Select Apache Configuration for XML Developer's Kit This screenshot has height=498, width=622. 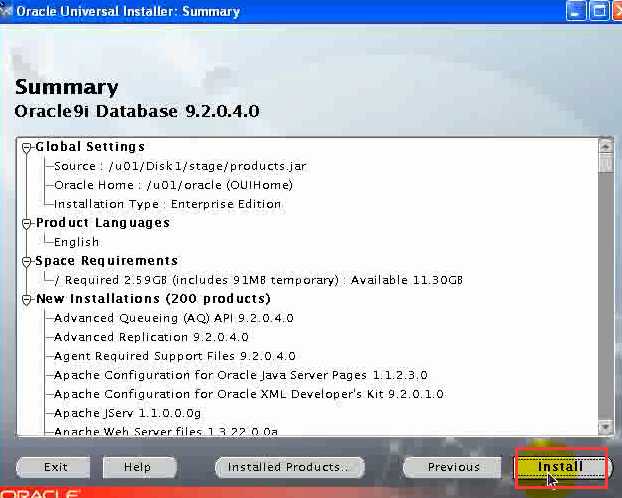pos(248,394)
